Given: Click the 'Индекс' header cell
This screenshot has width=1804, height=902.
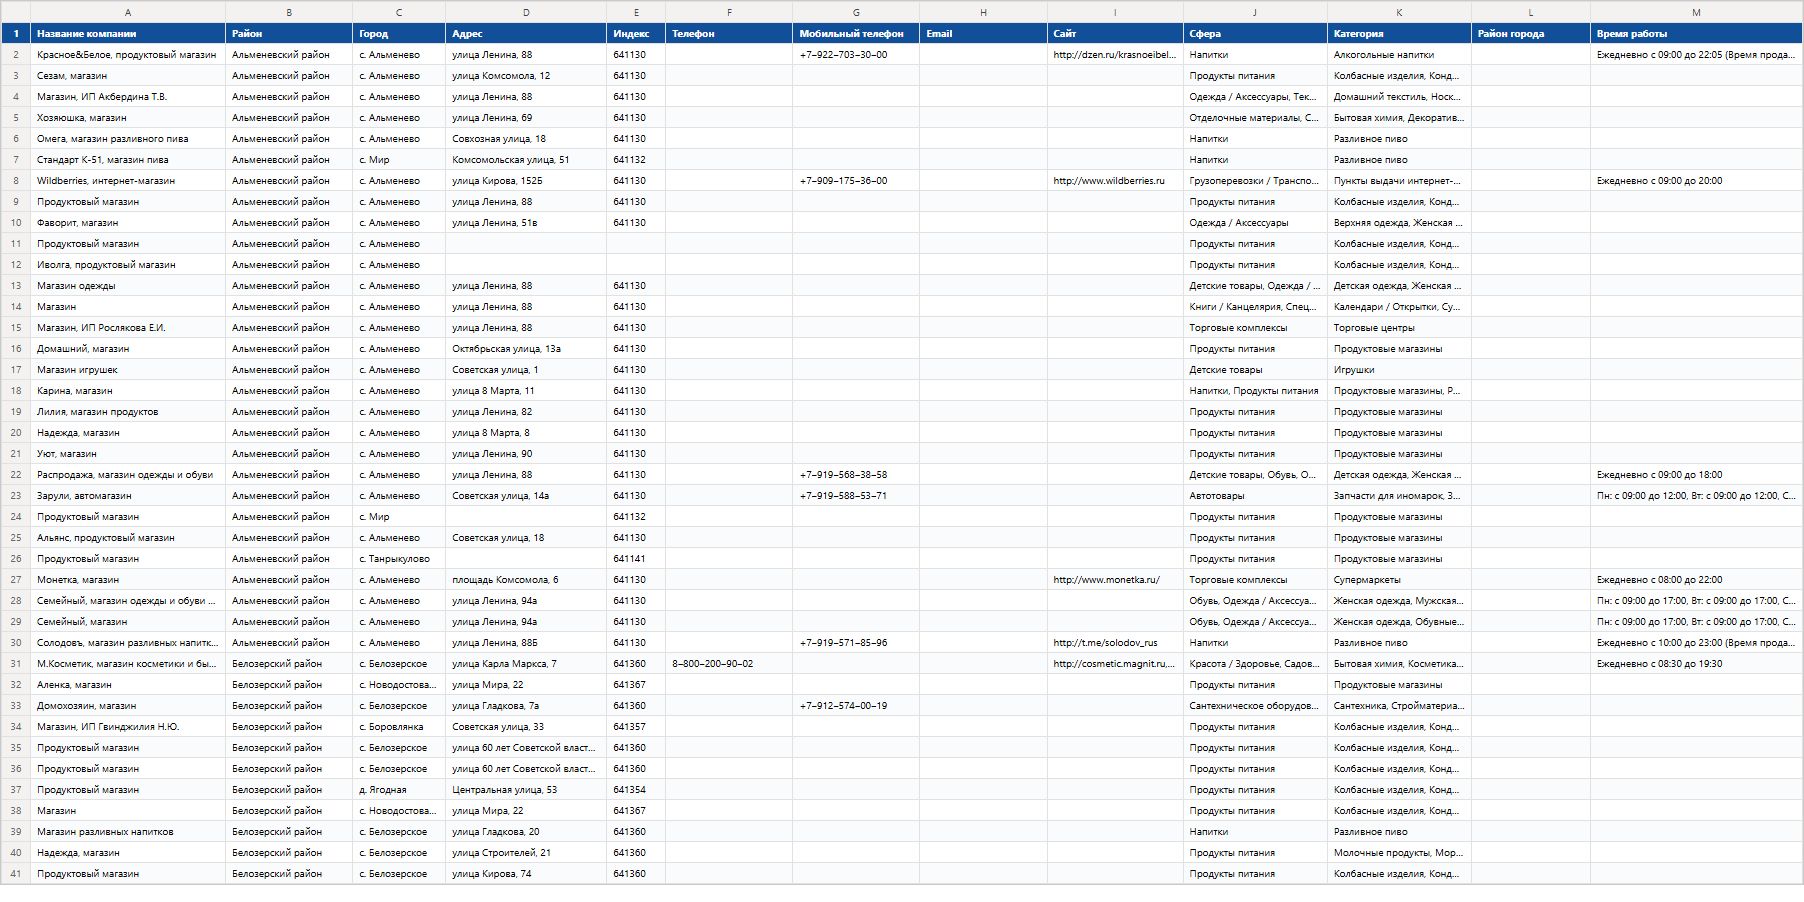Looking at the screenshot, I should (636, 33).
